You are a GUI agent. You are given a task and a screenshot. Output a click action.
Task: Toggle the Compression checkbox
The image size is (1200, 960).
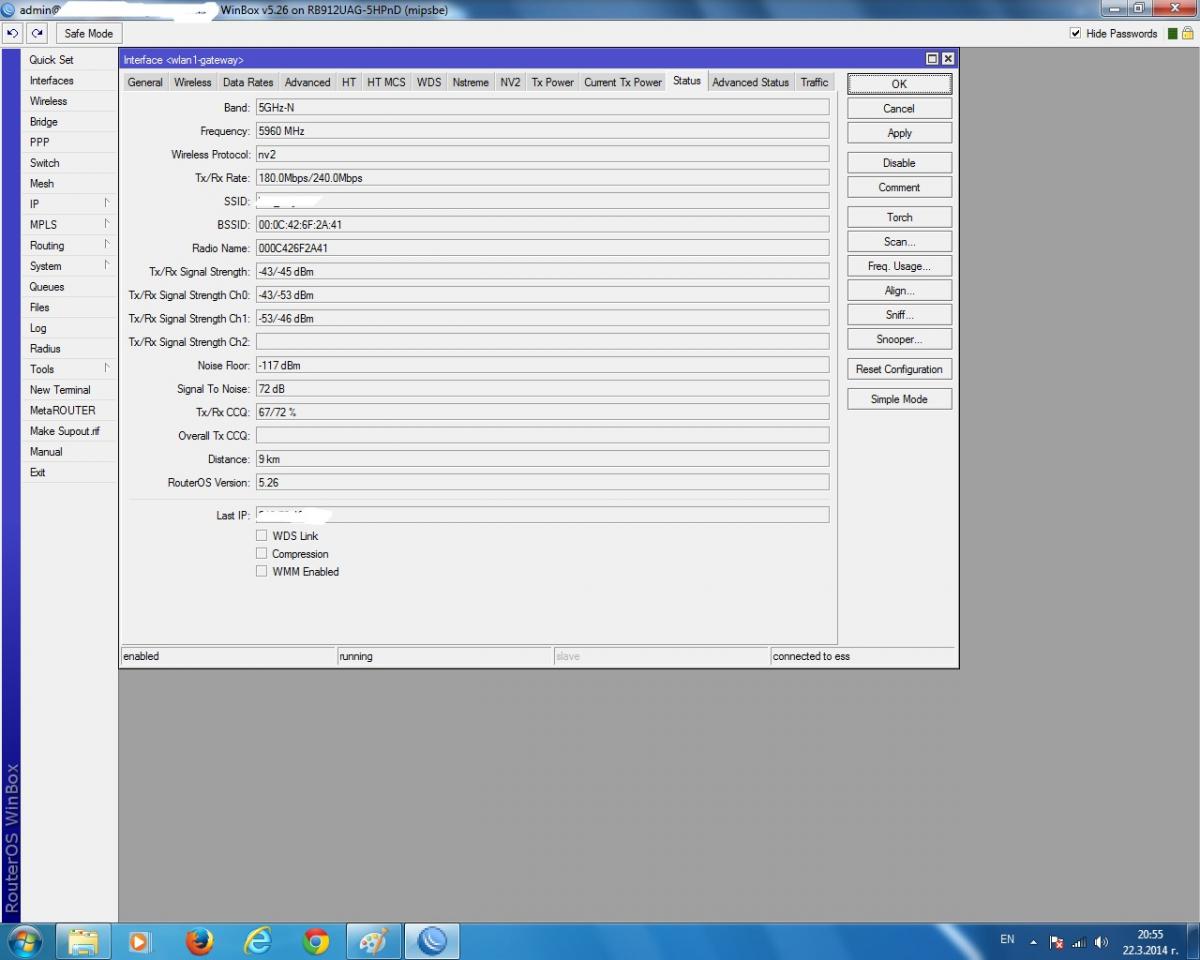tap(262, 554)
